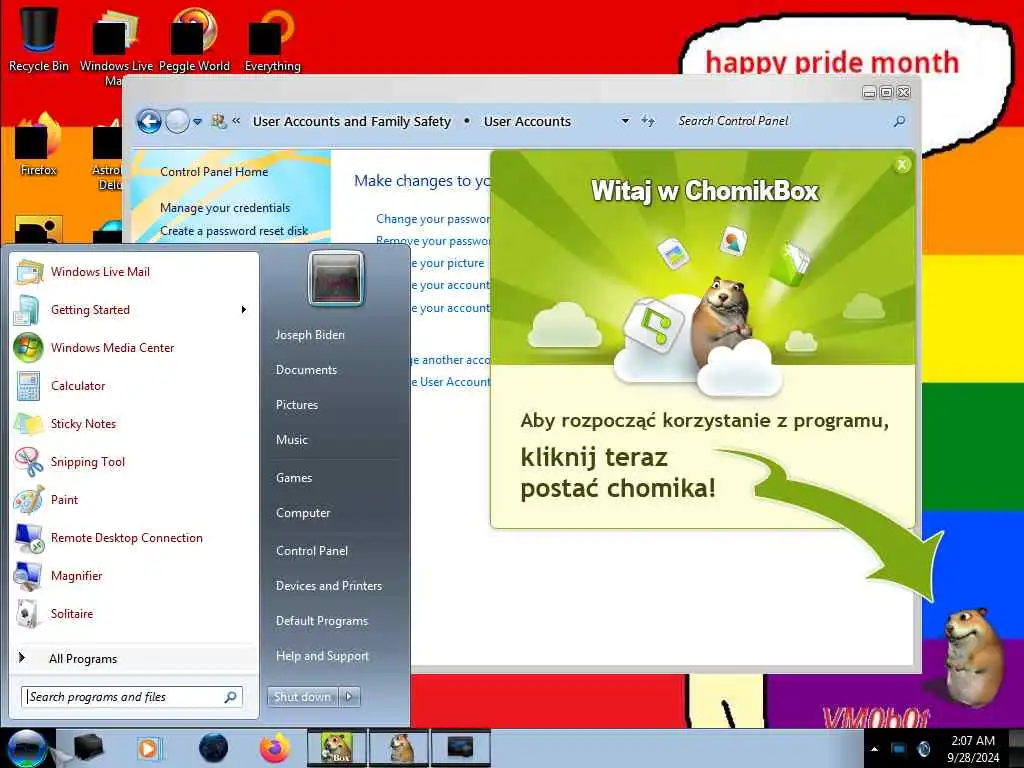Click Search Control Panel magnifier icon

(x=899, y=121)
